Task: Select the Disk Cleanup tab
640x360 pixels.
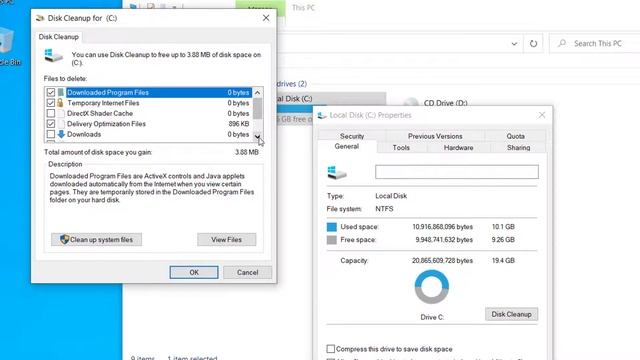Action: [58, 37]
